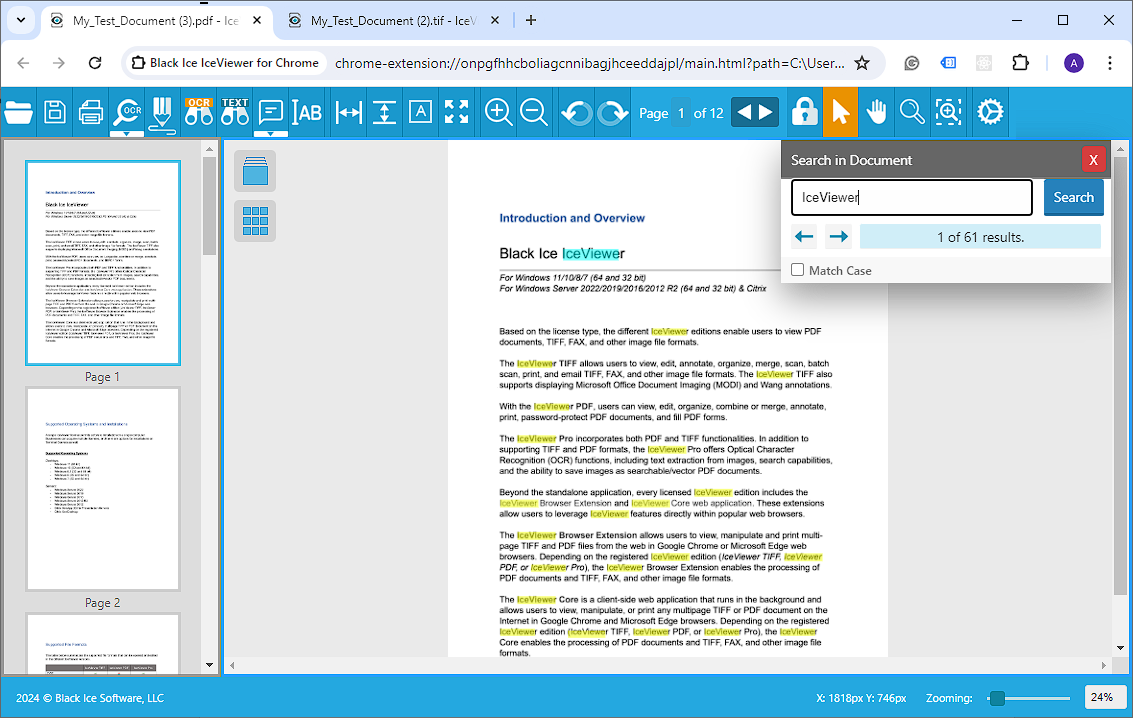Click the highlighted IceViewer in the title
The width and height of the screenshot is (1133, 718).
(593, 254)
